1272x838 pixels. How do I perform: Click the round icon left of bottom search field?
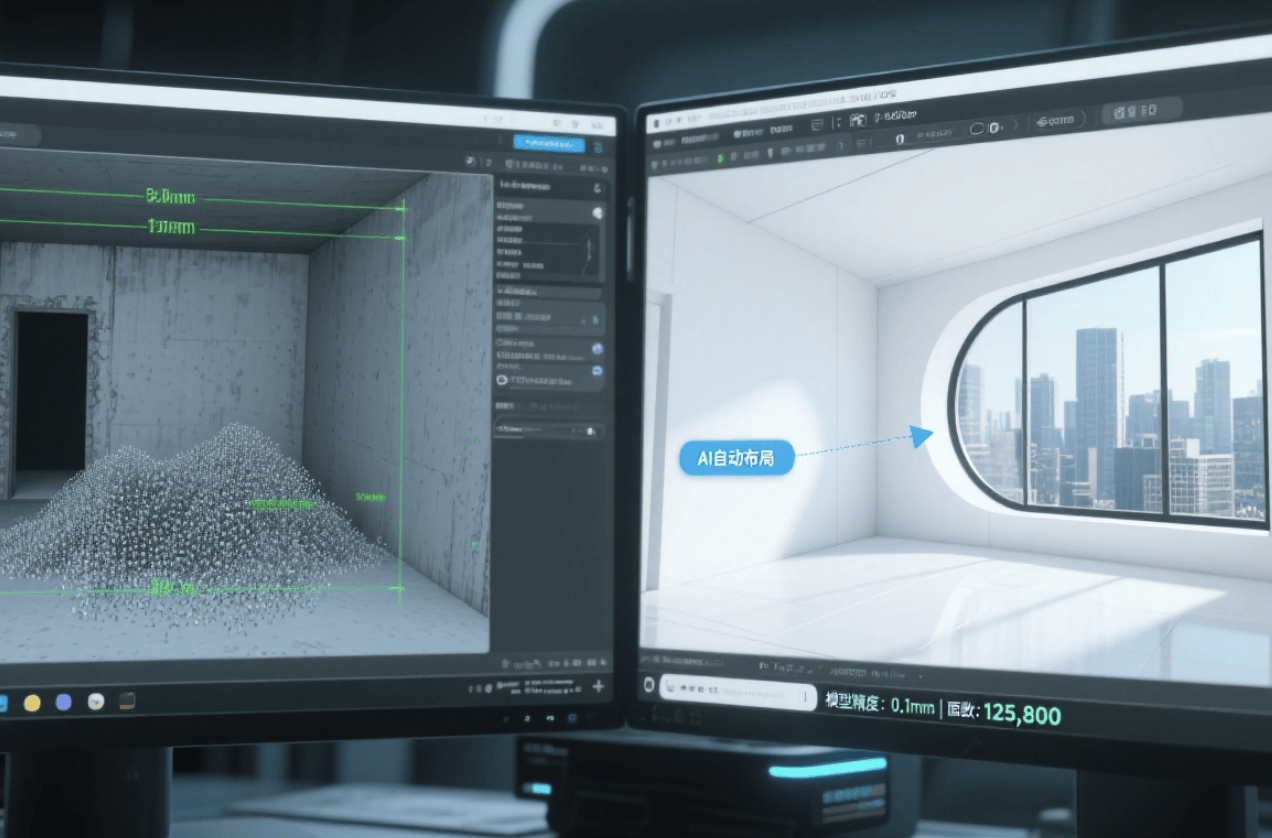[x=649, y=685]
